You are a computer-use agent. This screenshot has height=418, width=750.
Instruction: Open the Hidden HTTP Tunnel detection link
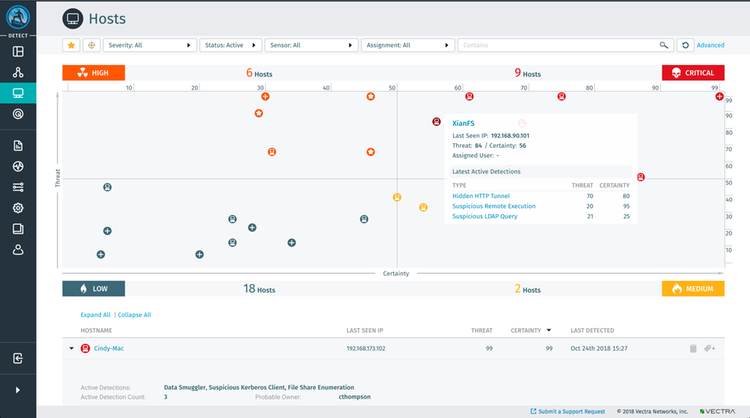pos(481,196)
